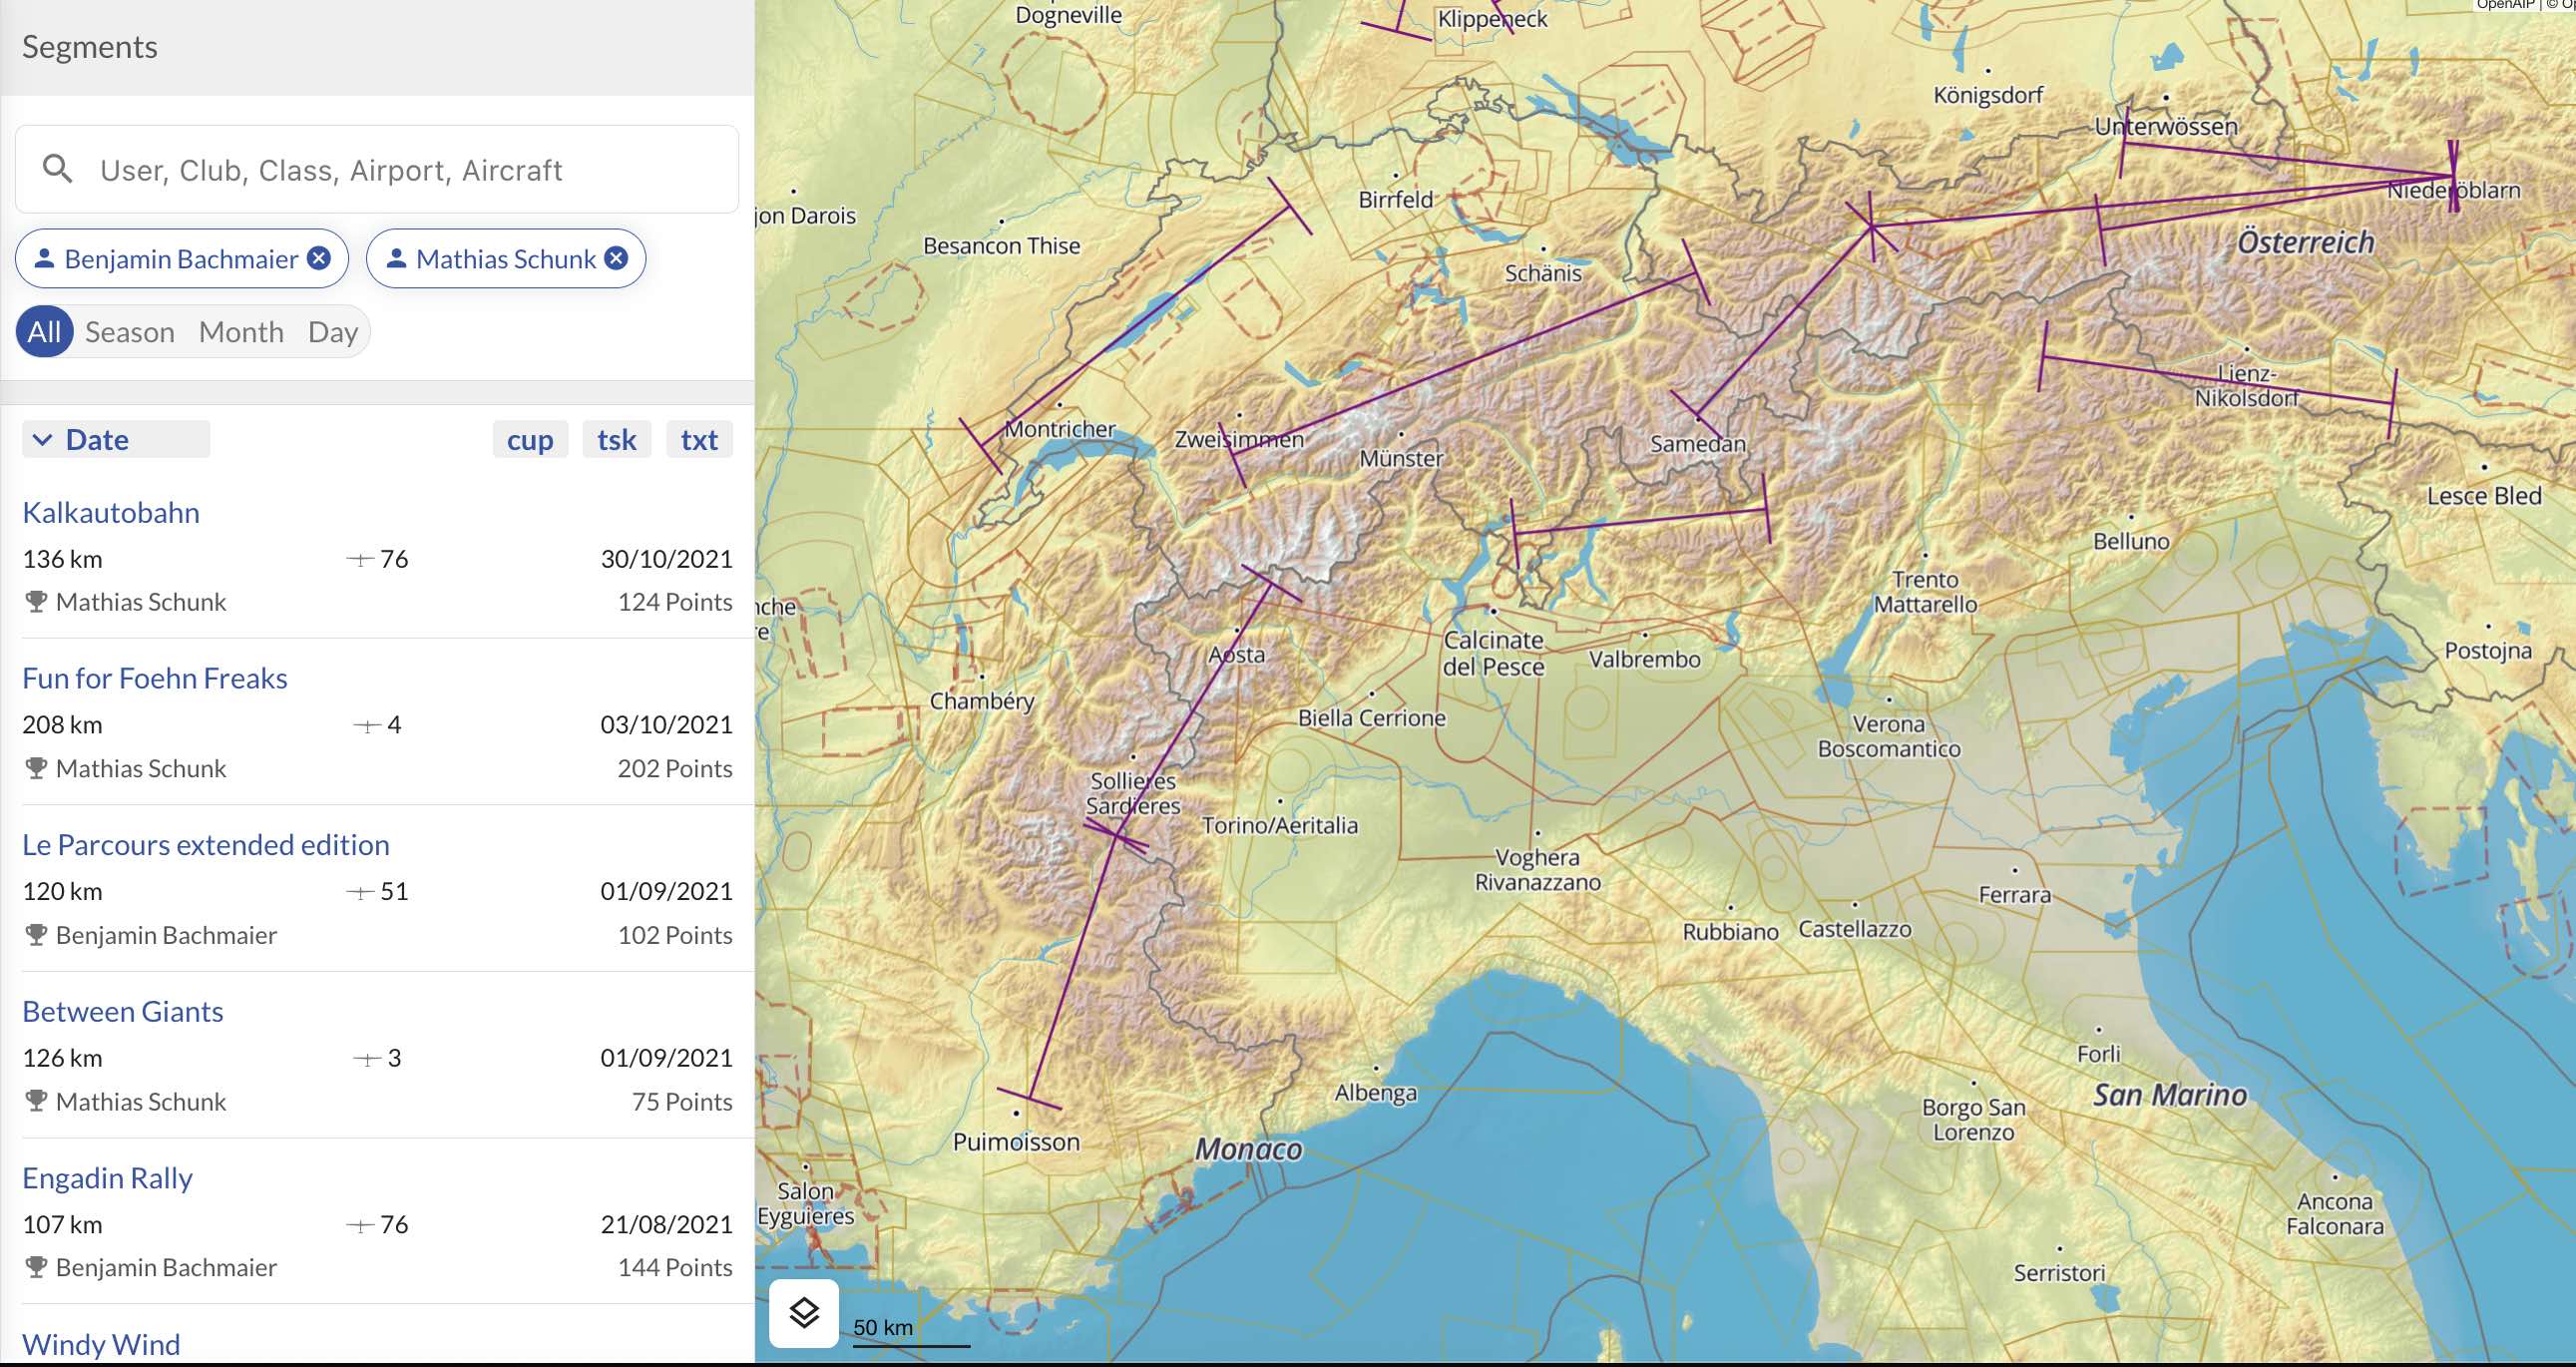Click Mathias Schunk under Kalkautobahn
This screenshot has width=2576, height=1367.
pyautogui.click(x=141, y=602)
